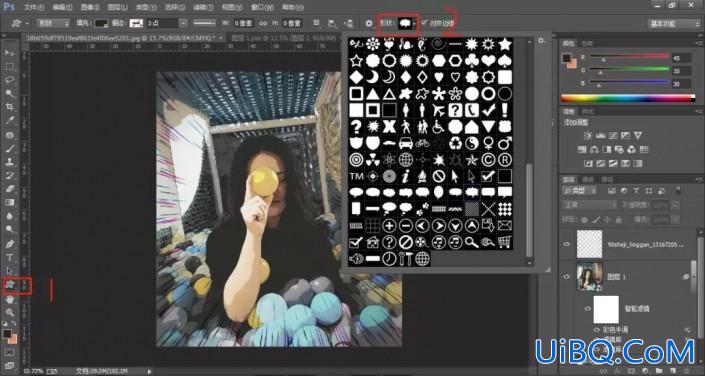The width and height of the screenshot is (705, 376).
Task: Pick the airplane shape
Action: 438,110
